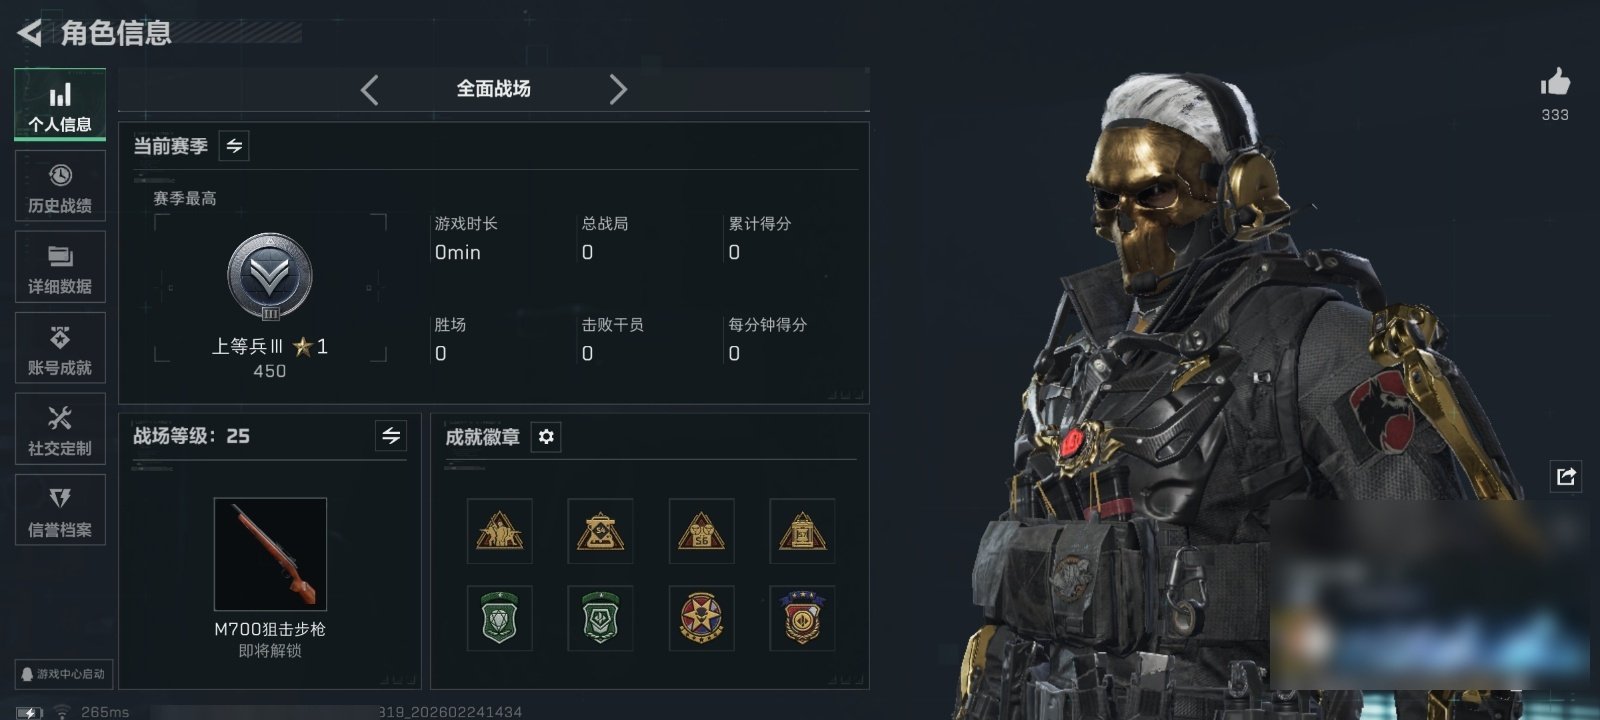Image resolution: width=1600 pixels, height=720 pixels.
Task: Open the 个人信息 sidebar tab
Action: pyautogui.click(x=60, y=105)
